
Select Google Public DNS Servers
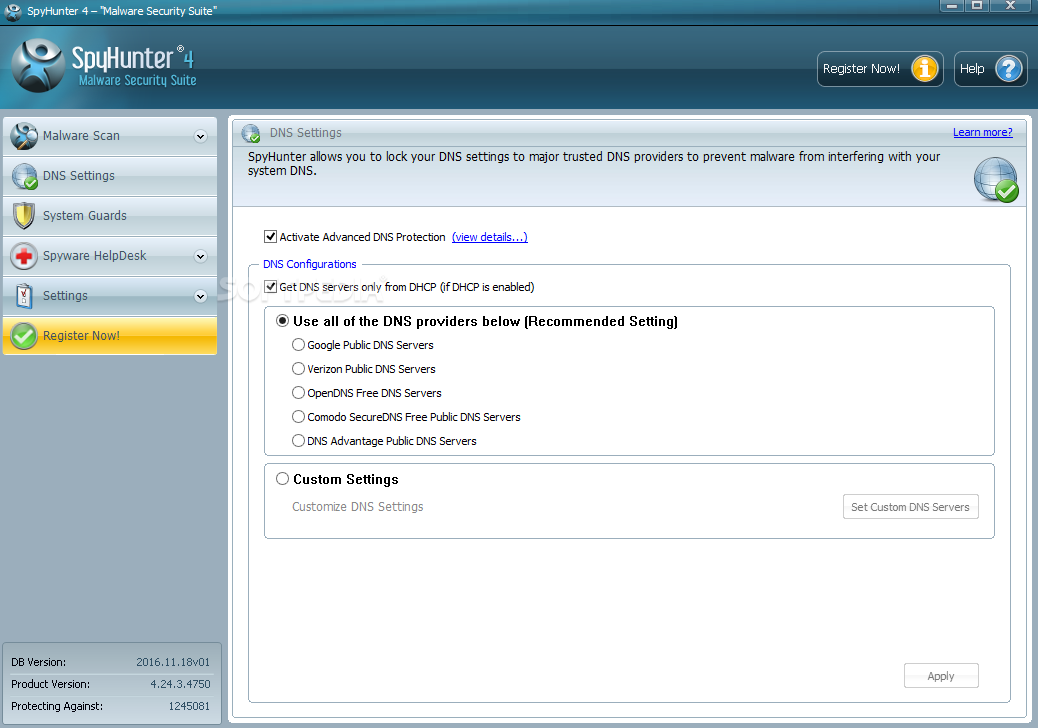click(x=299, y=345)
